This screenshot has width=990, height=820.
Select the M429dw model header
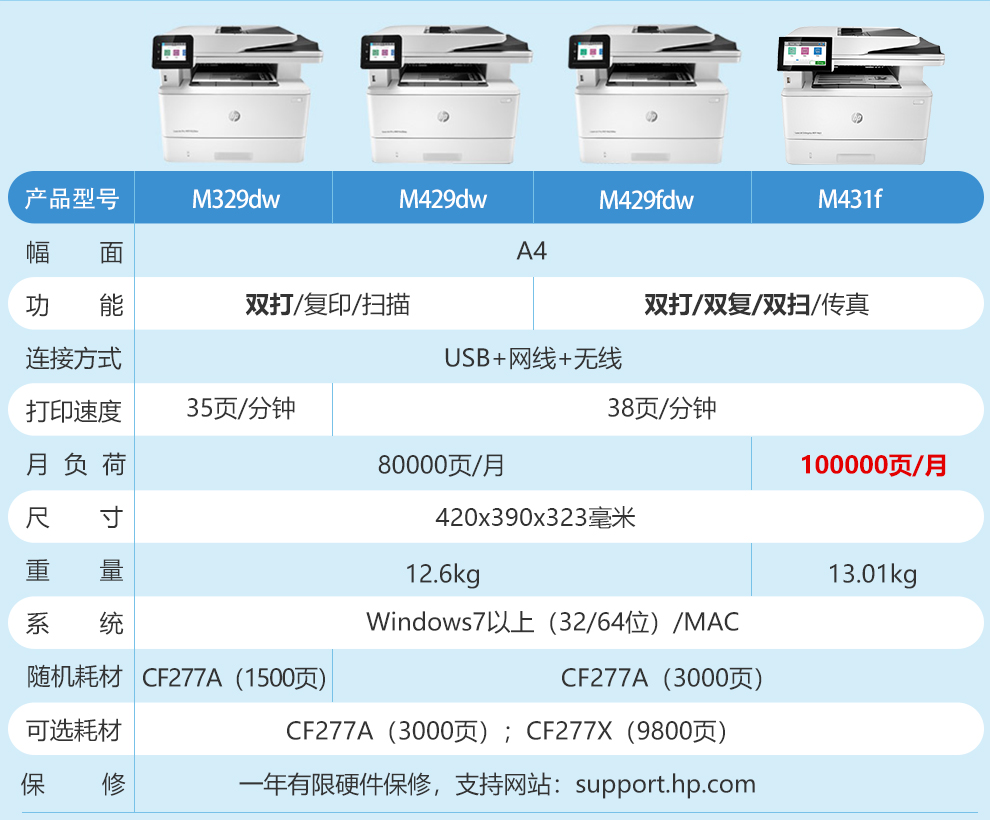coord(442,199)
